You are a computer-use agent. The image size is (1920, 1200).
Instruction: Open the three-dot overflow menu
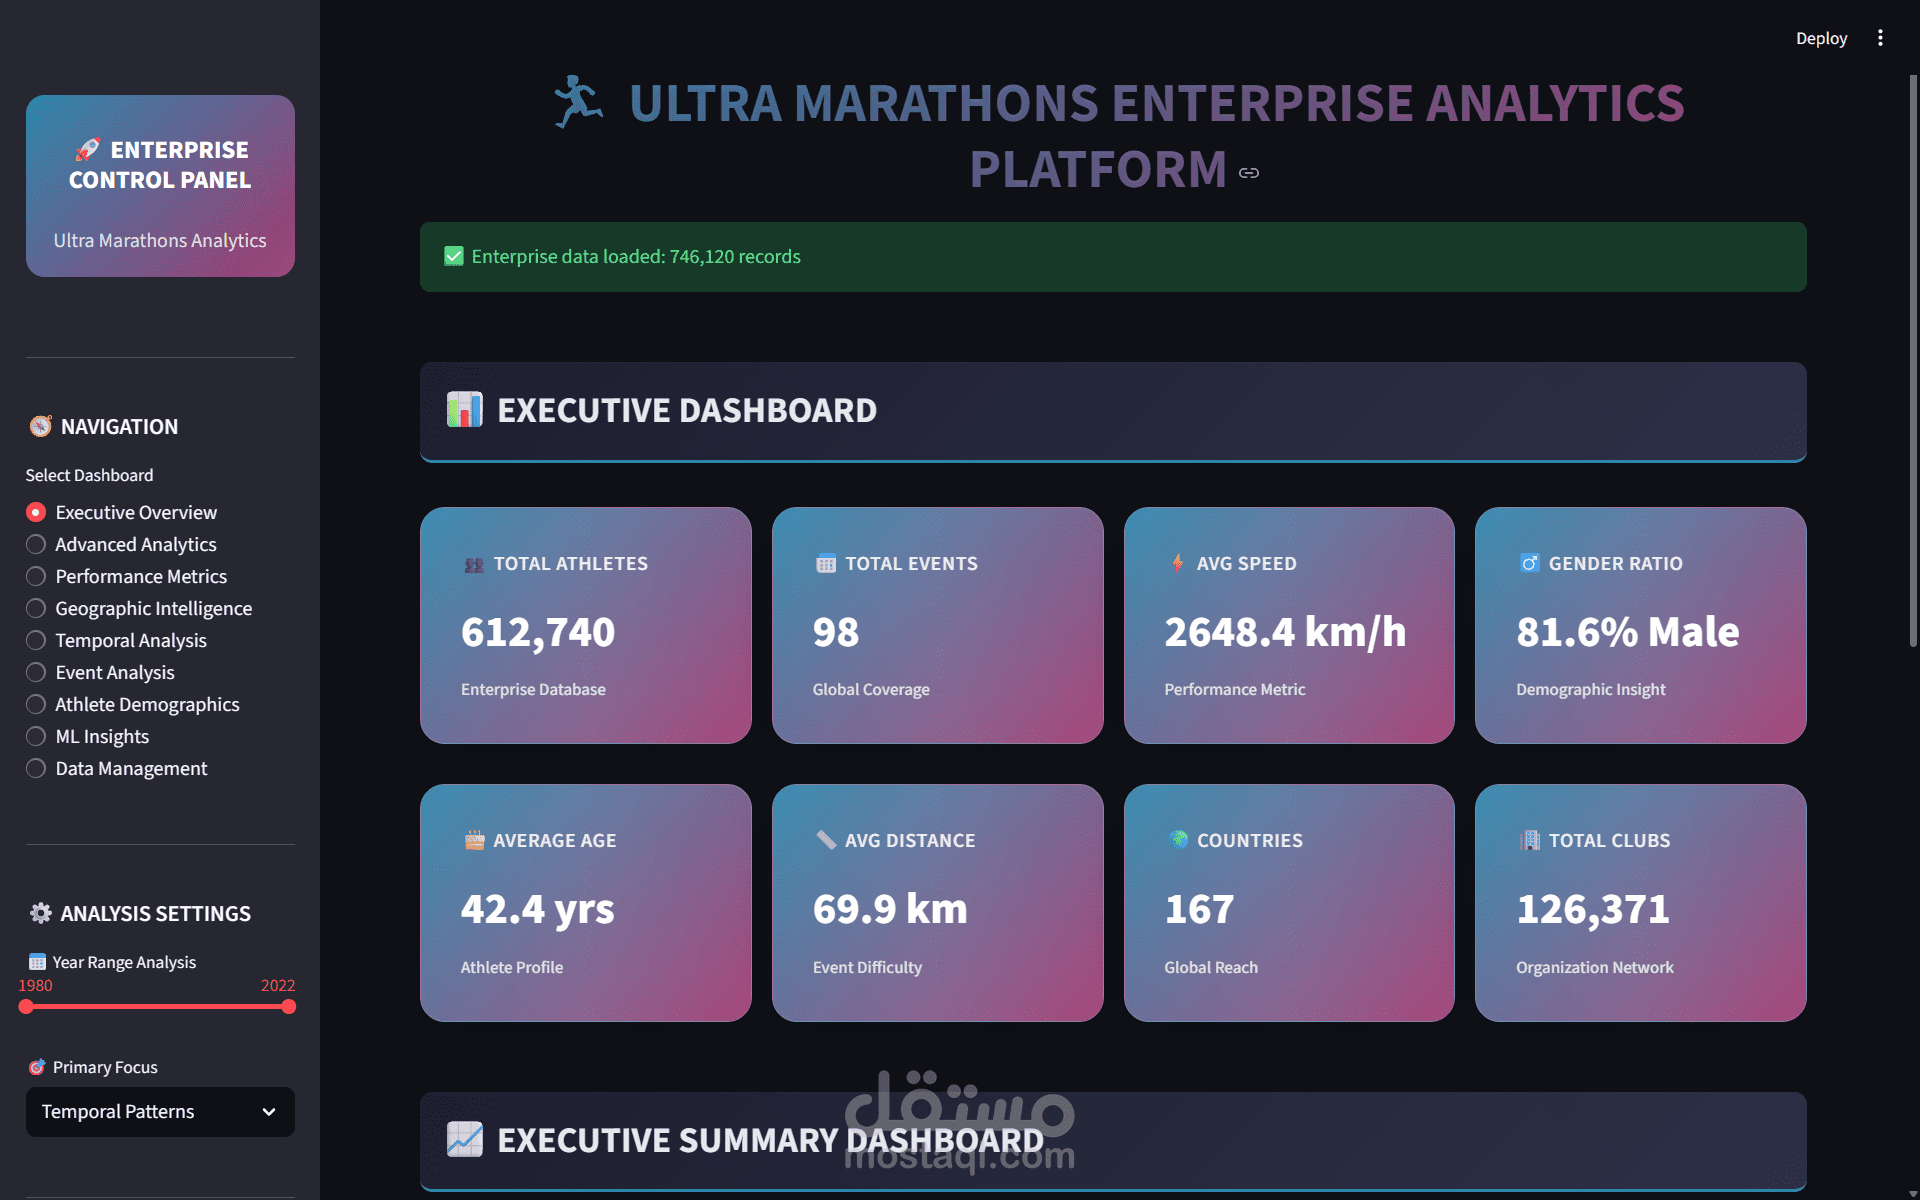coord(1882,37)
